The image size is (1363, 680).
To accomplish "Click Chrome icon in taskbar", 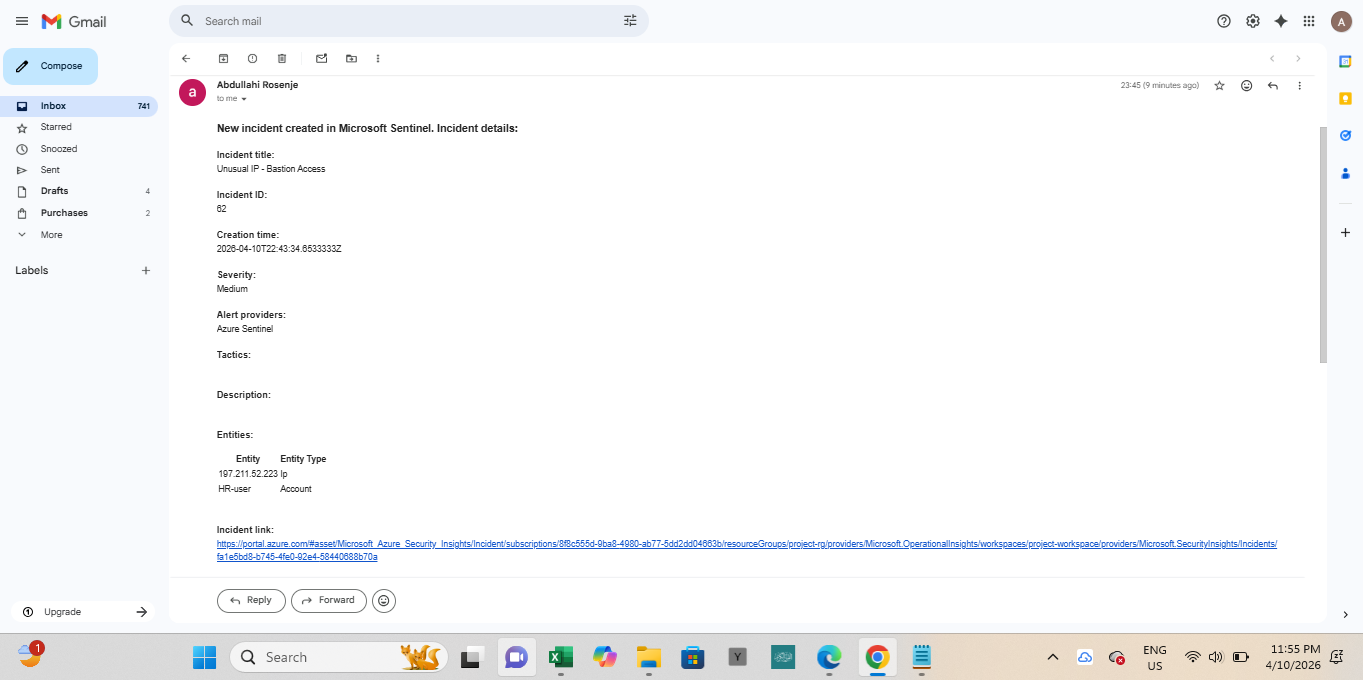I will point(877,657).
